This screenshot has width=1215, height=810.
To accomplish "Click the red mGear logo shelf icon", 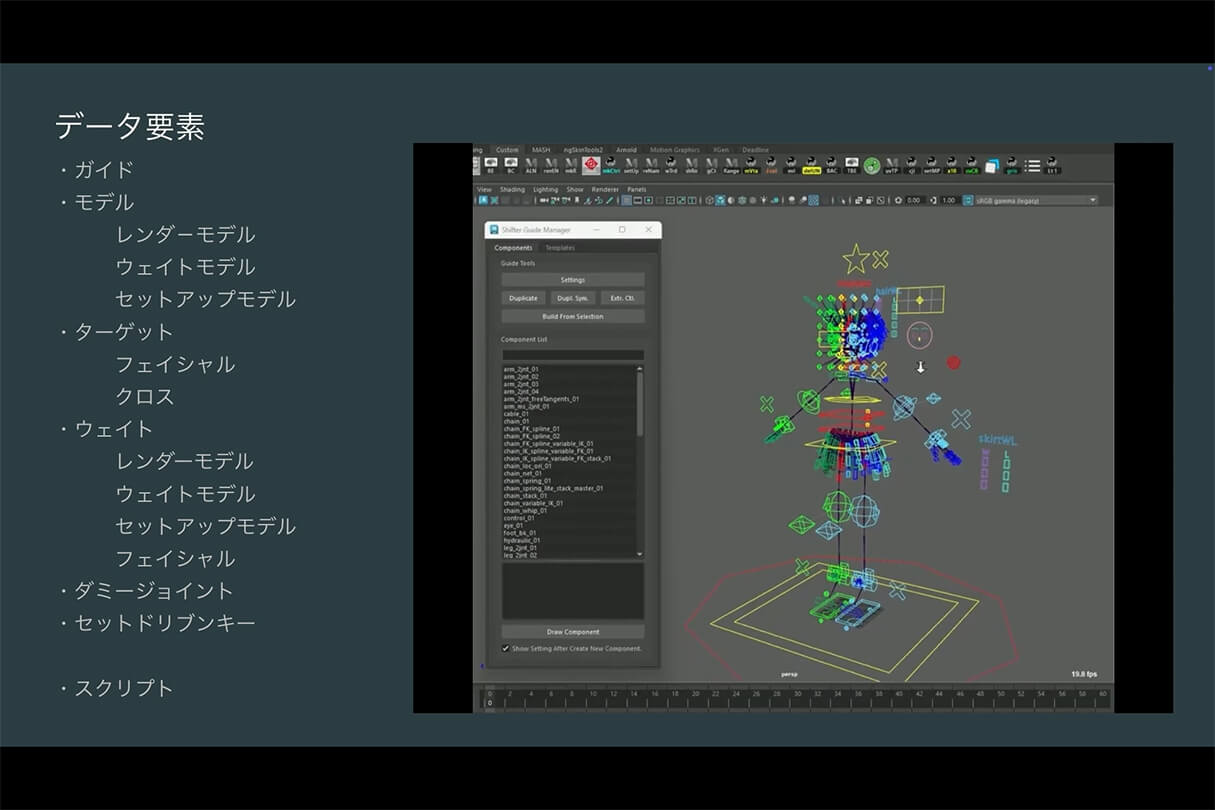I will [591, 165].
